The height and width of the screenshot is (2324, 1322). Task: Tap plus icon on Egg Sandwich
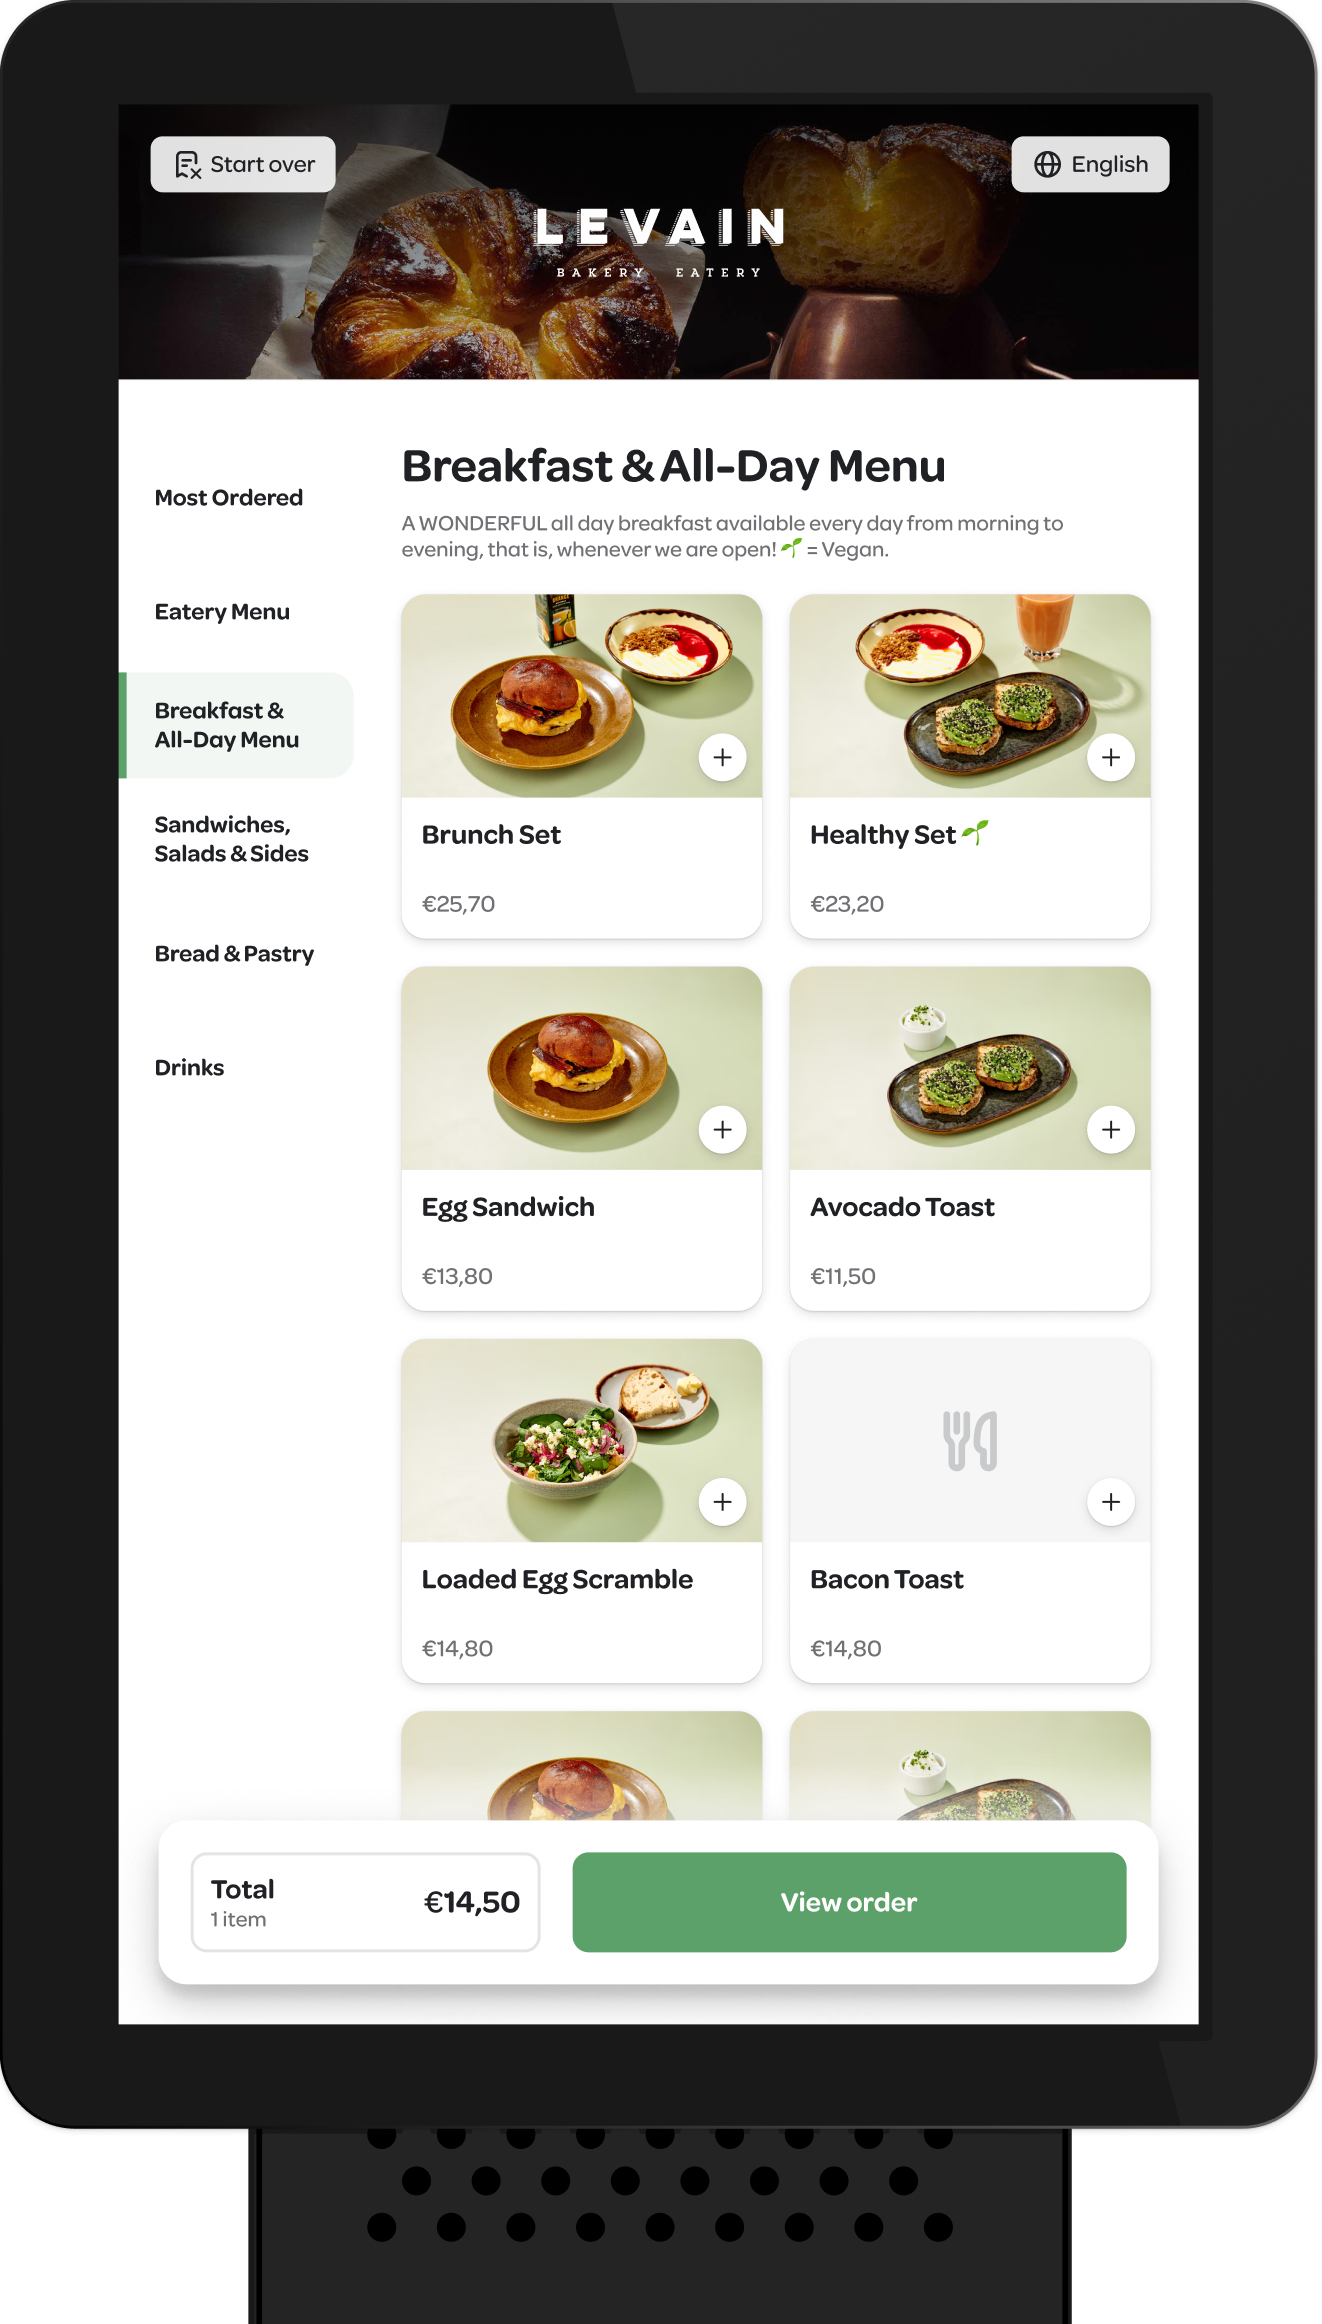(722, 1129)
